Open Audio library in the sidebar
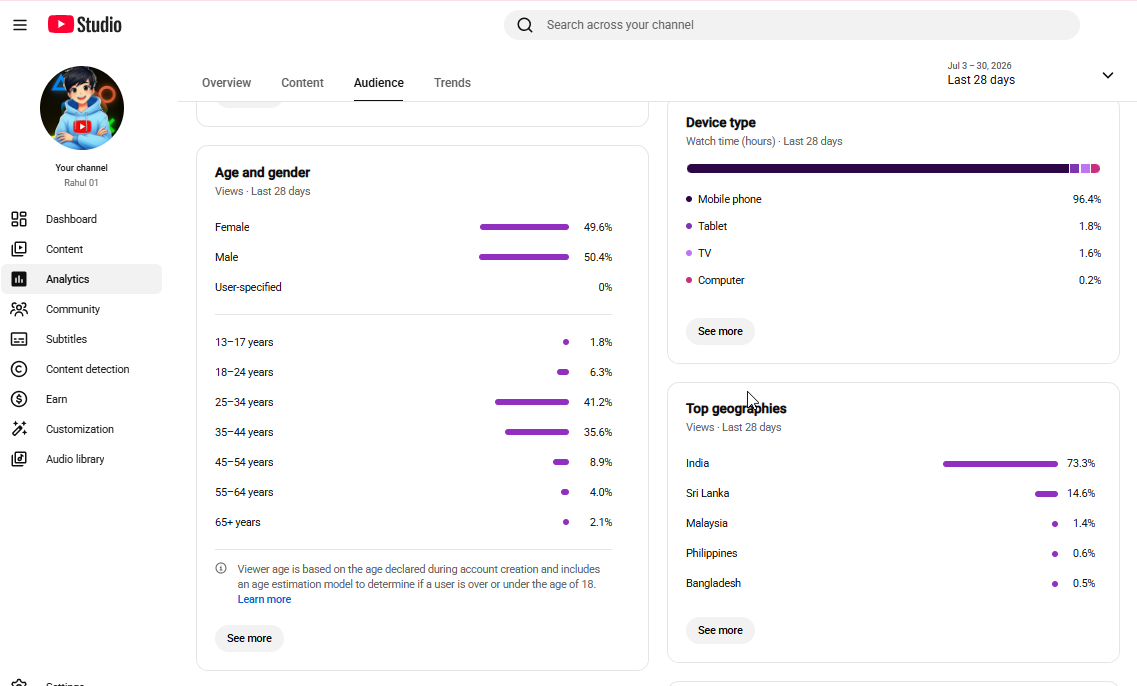Image resolution: width=1137 pixels, height=686 pixels. pyautogui.click(x=82, y=459)
